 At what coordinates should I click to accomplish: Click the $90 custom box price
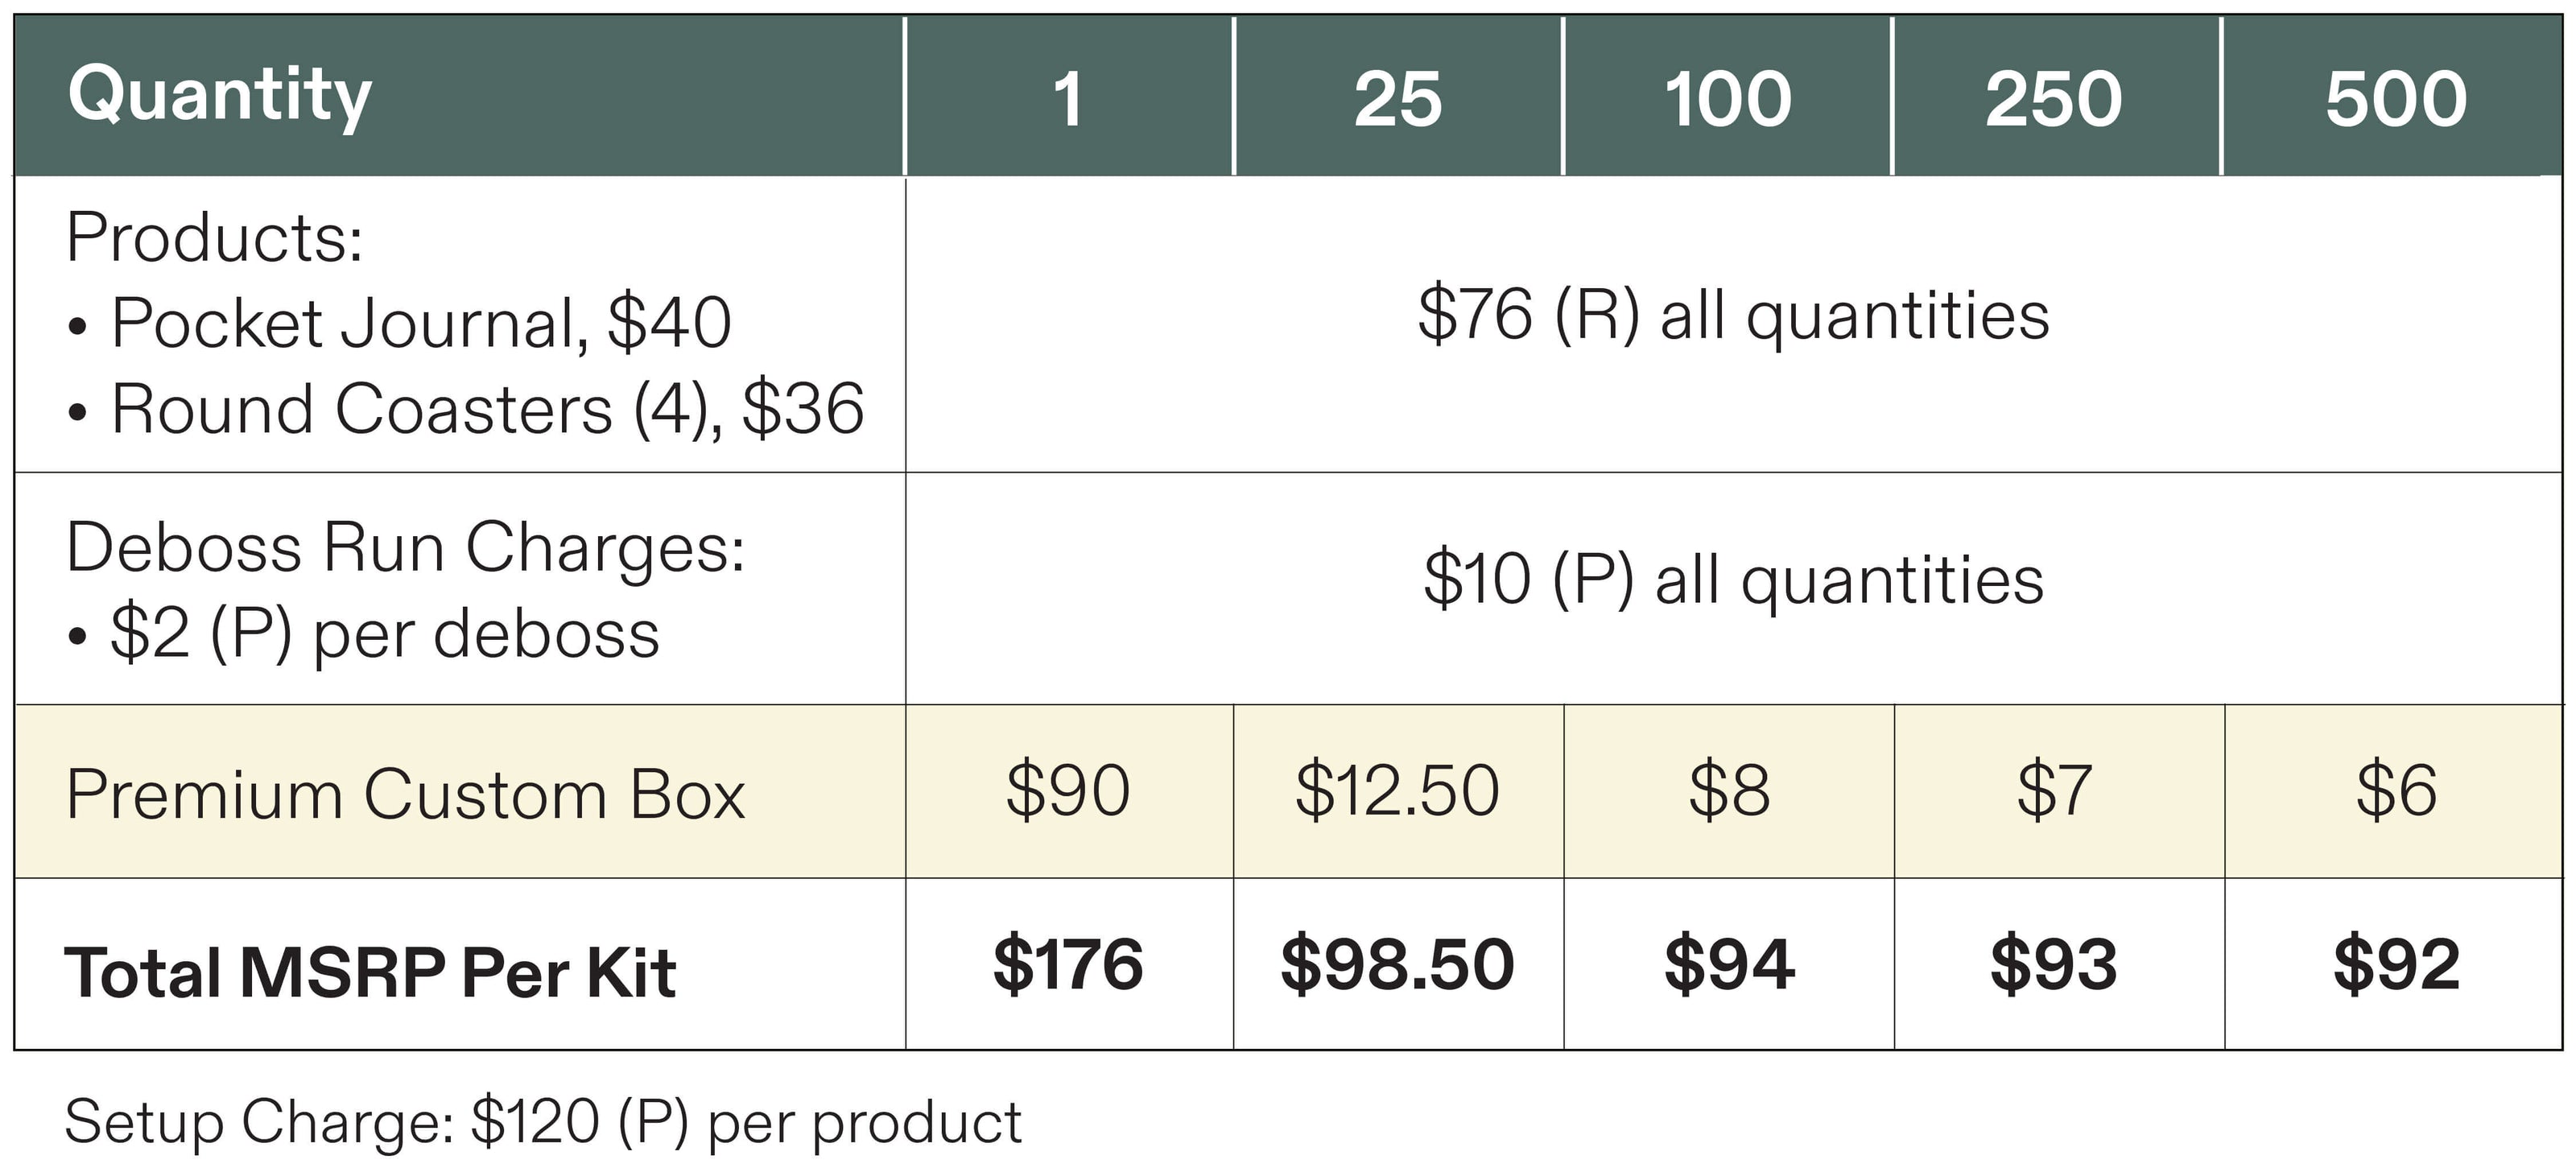point(1068,790)
